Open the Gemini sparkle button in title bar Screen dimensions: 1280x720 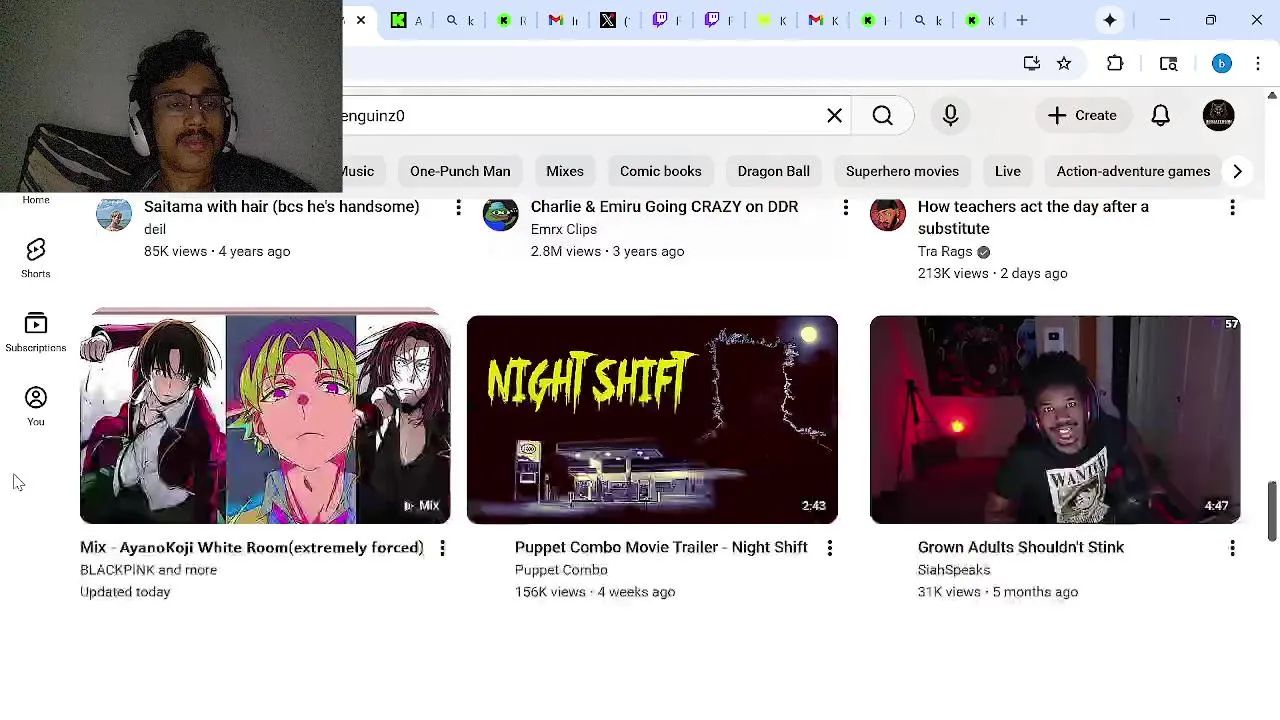click(x=1110, y=20)
